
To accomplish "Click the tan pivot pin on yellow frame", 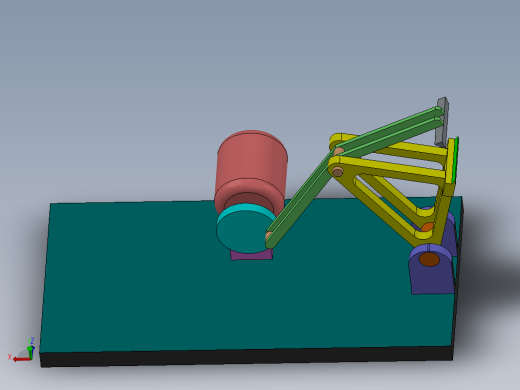I will (x=338, y=172).
